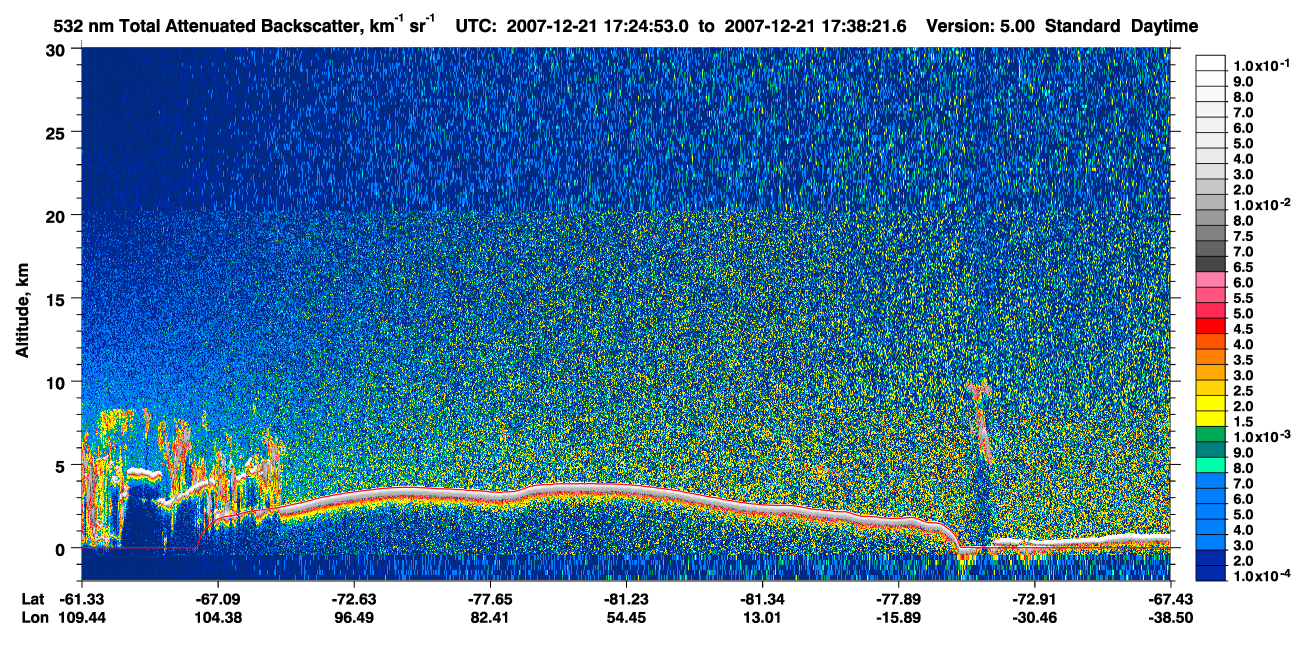Click the pink 6.0 colorbar swatch
This screenshot has width=1300, height=667.
pyautogui.click(x=1211, y=279)
